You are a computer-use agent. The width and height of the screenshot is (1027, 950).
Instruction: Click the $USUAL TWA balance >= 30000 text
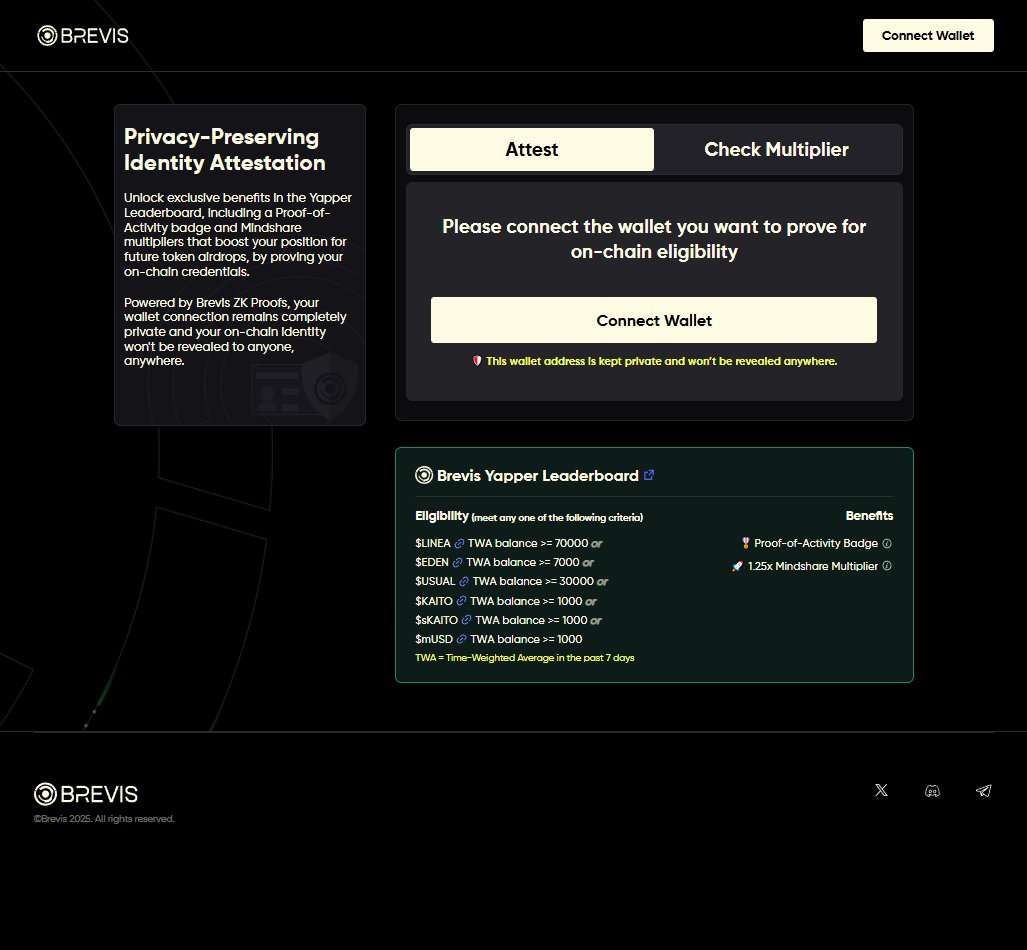coord(504,581)
